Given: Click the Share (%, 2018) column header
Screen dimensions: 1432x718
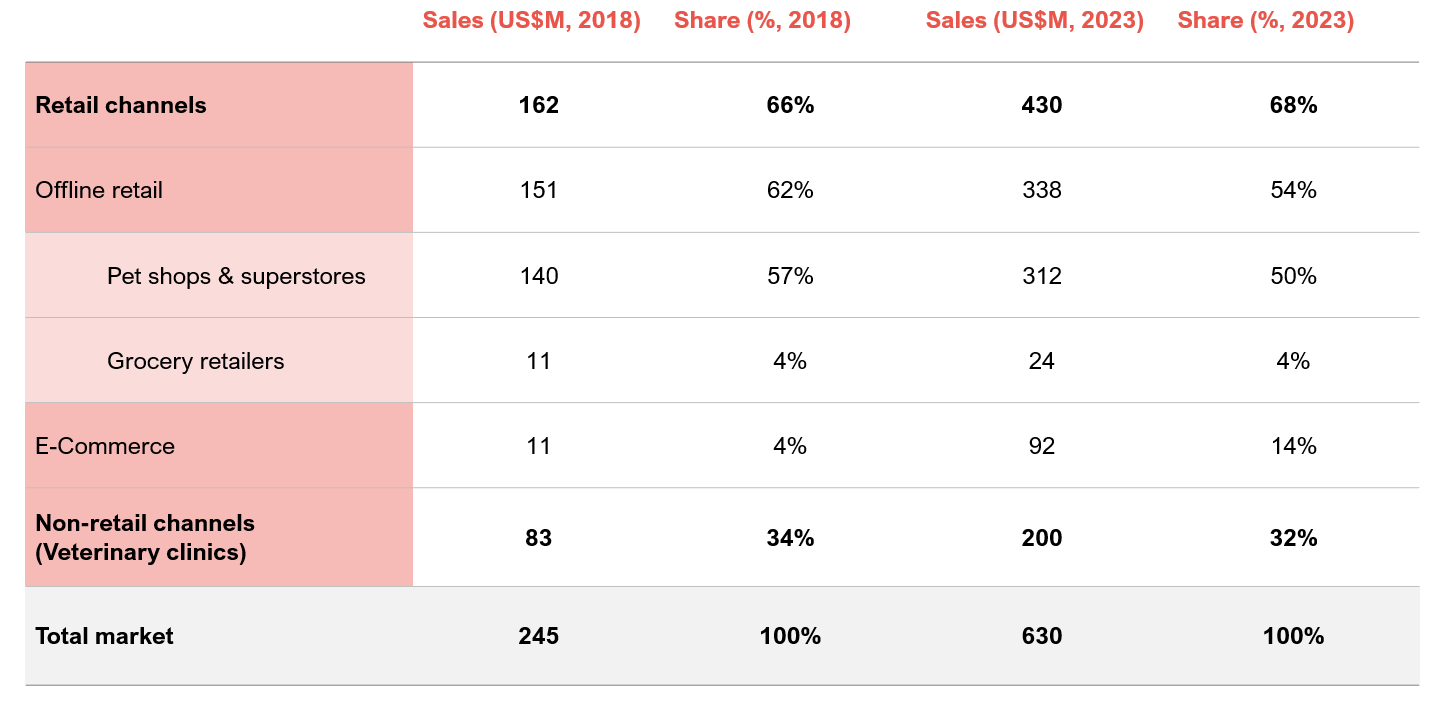Looking at the screenshot, I should 762,21.
